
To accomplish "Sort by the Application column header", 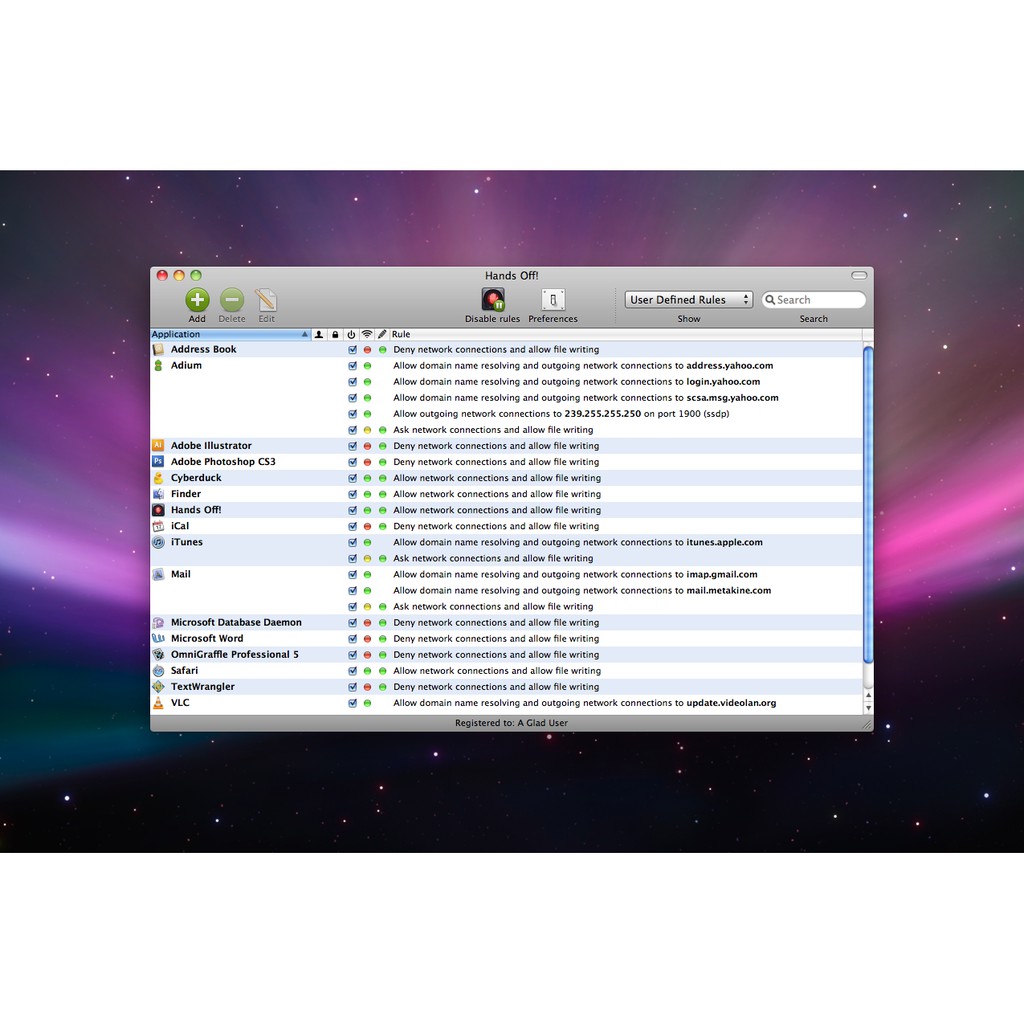I will pos(230,334).
